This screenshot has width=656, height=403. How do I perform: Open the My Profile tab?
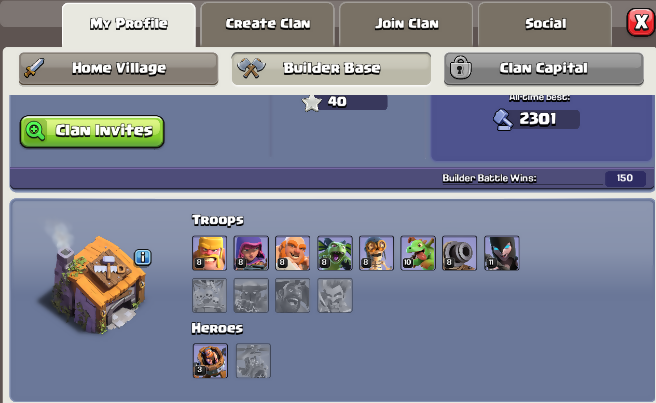click(x=129, y=24)
